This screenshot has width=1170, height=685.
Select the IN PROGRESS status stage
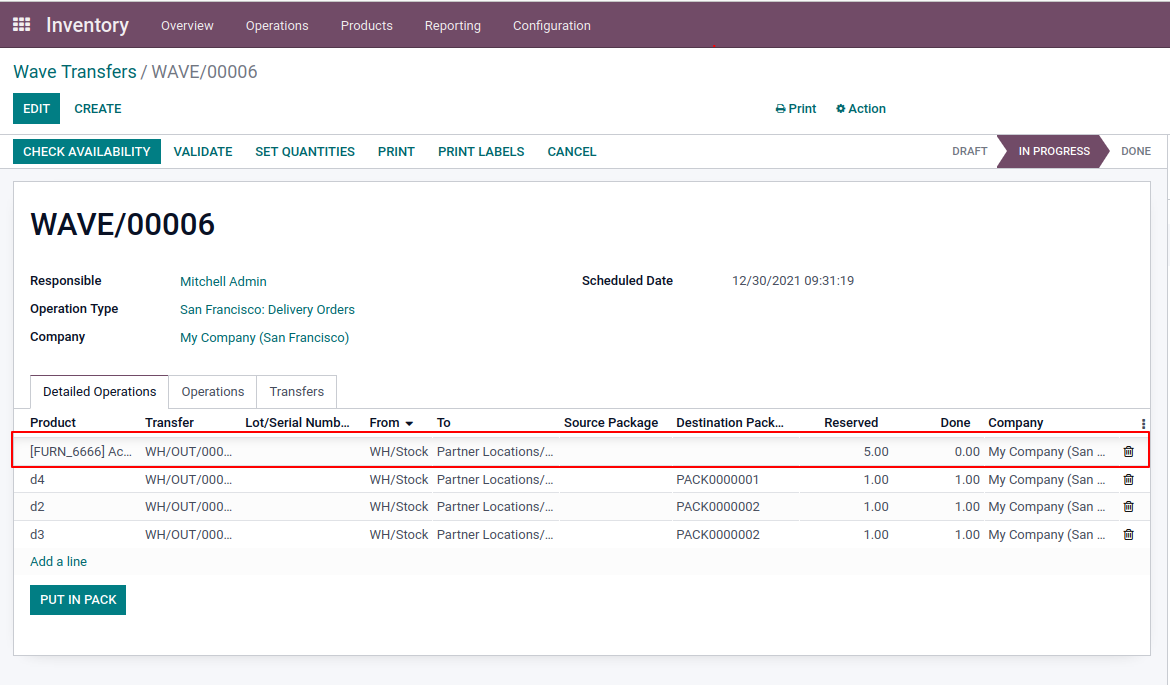coord(1054,151)
